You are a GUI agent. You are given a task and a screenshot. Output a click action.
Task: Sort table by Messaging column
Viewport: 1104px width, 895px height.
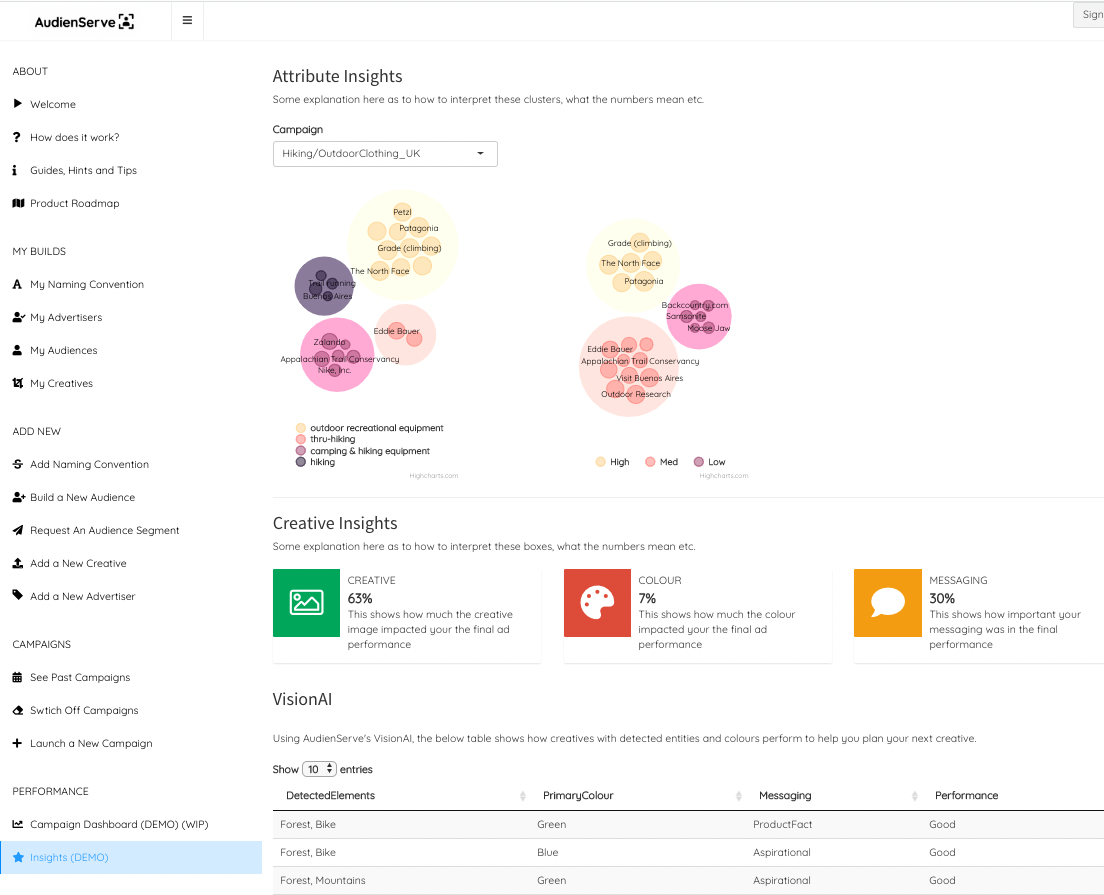tap(834, 795)
